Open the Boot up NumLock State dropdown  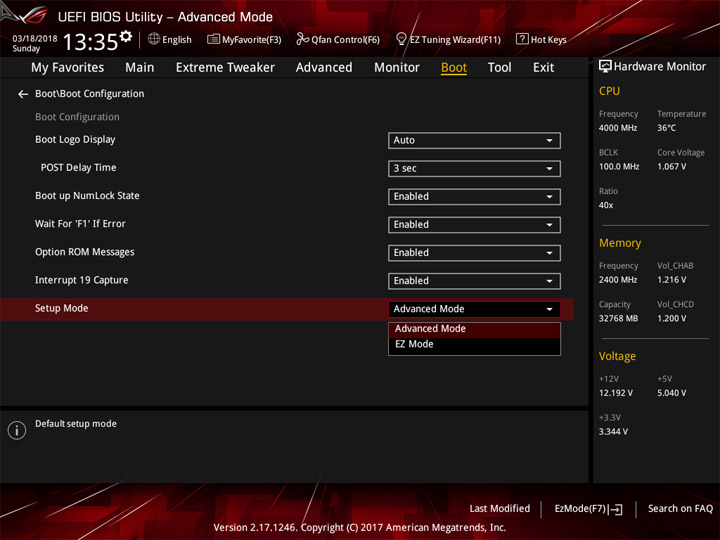[474, 197]
